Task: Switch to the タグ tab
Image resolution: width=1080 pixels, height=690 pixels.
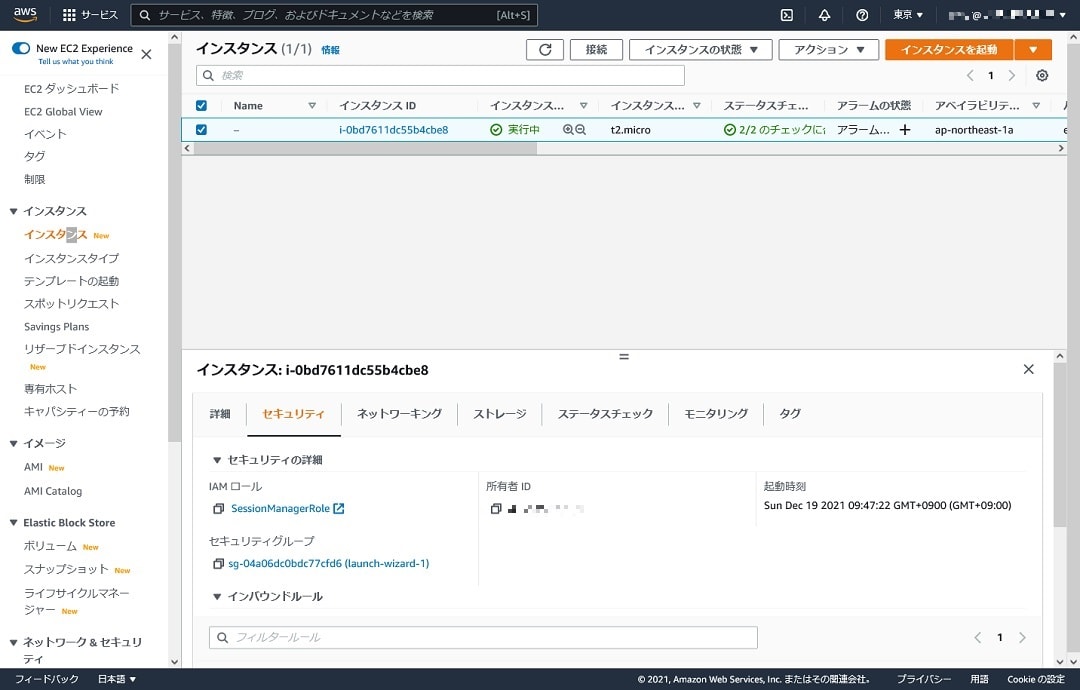Action: click(x=790, y=414)
